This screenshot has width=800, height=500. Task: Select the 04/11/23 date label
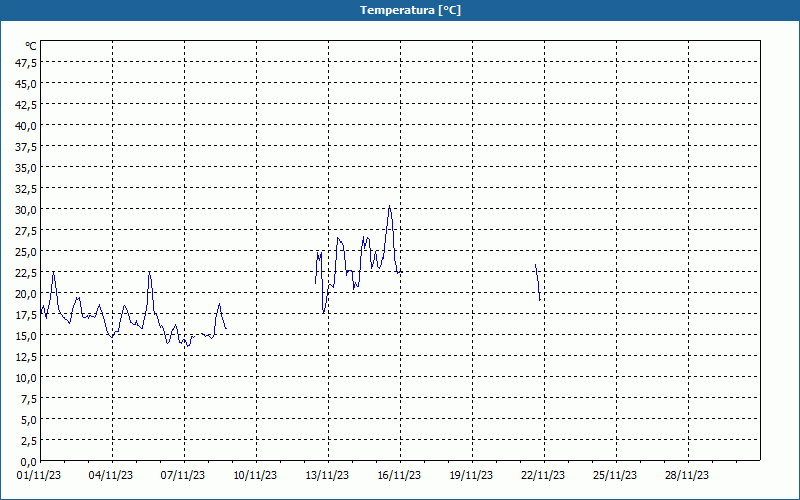[111, 476]
